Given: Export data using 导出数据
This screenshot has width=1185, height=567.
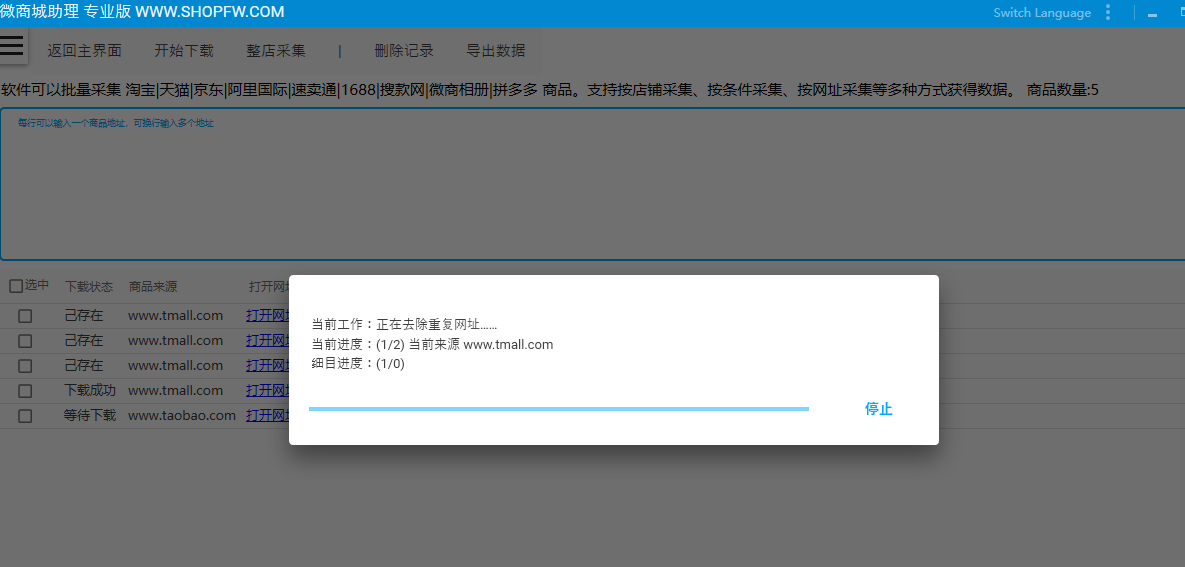Looking at the screenshot, I should point(496,51).
